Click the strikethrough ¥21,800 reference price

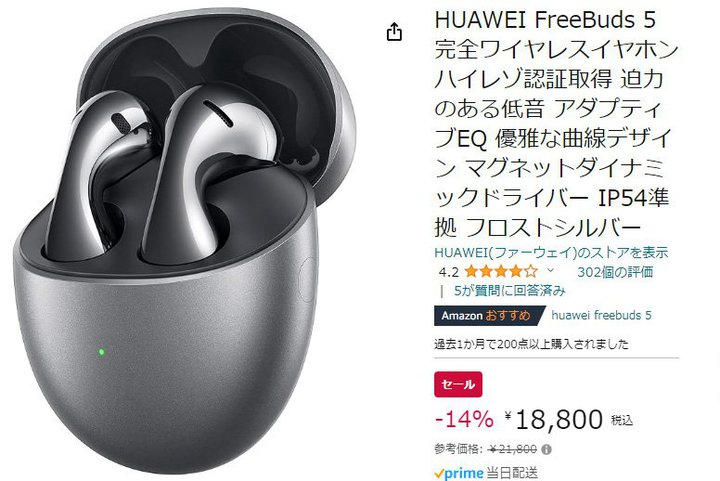pyautogui.click(x=513, y=449)
